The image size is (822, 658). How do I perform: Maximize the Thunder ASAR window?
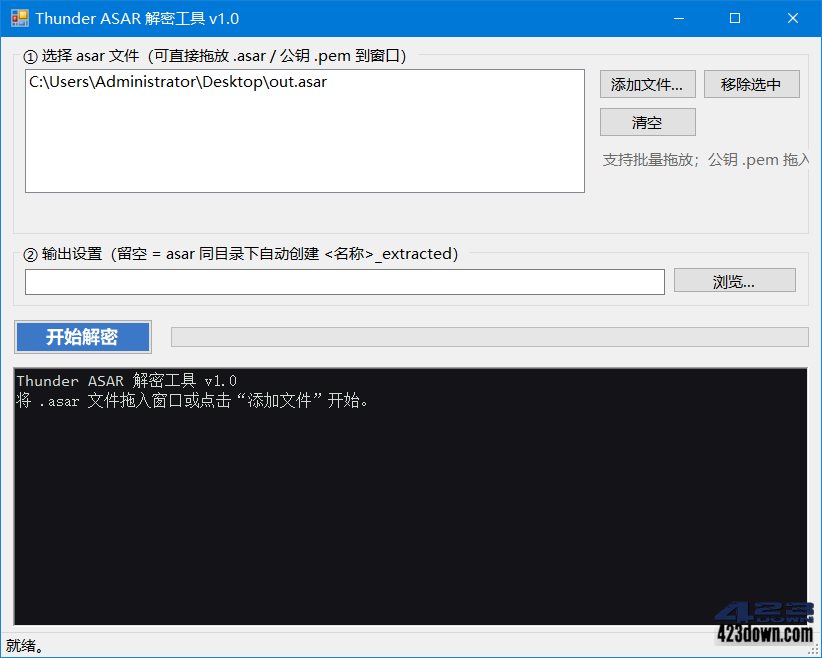pos(735,18)
